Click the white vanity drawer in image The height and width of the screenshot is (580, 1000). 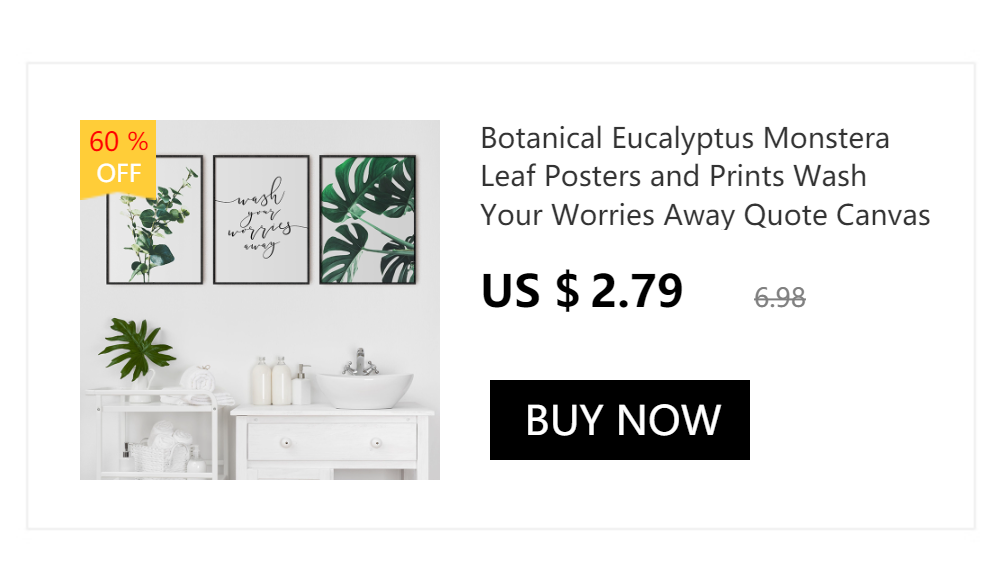click(332, 442)
